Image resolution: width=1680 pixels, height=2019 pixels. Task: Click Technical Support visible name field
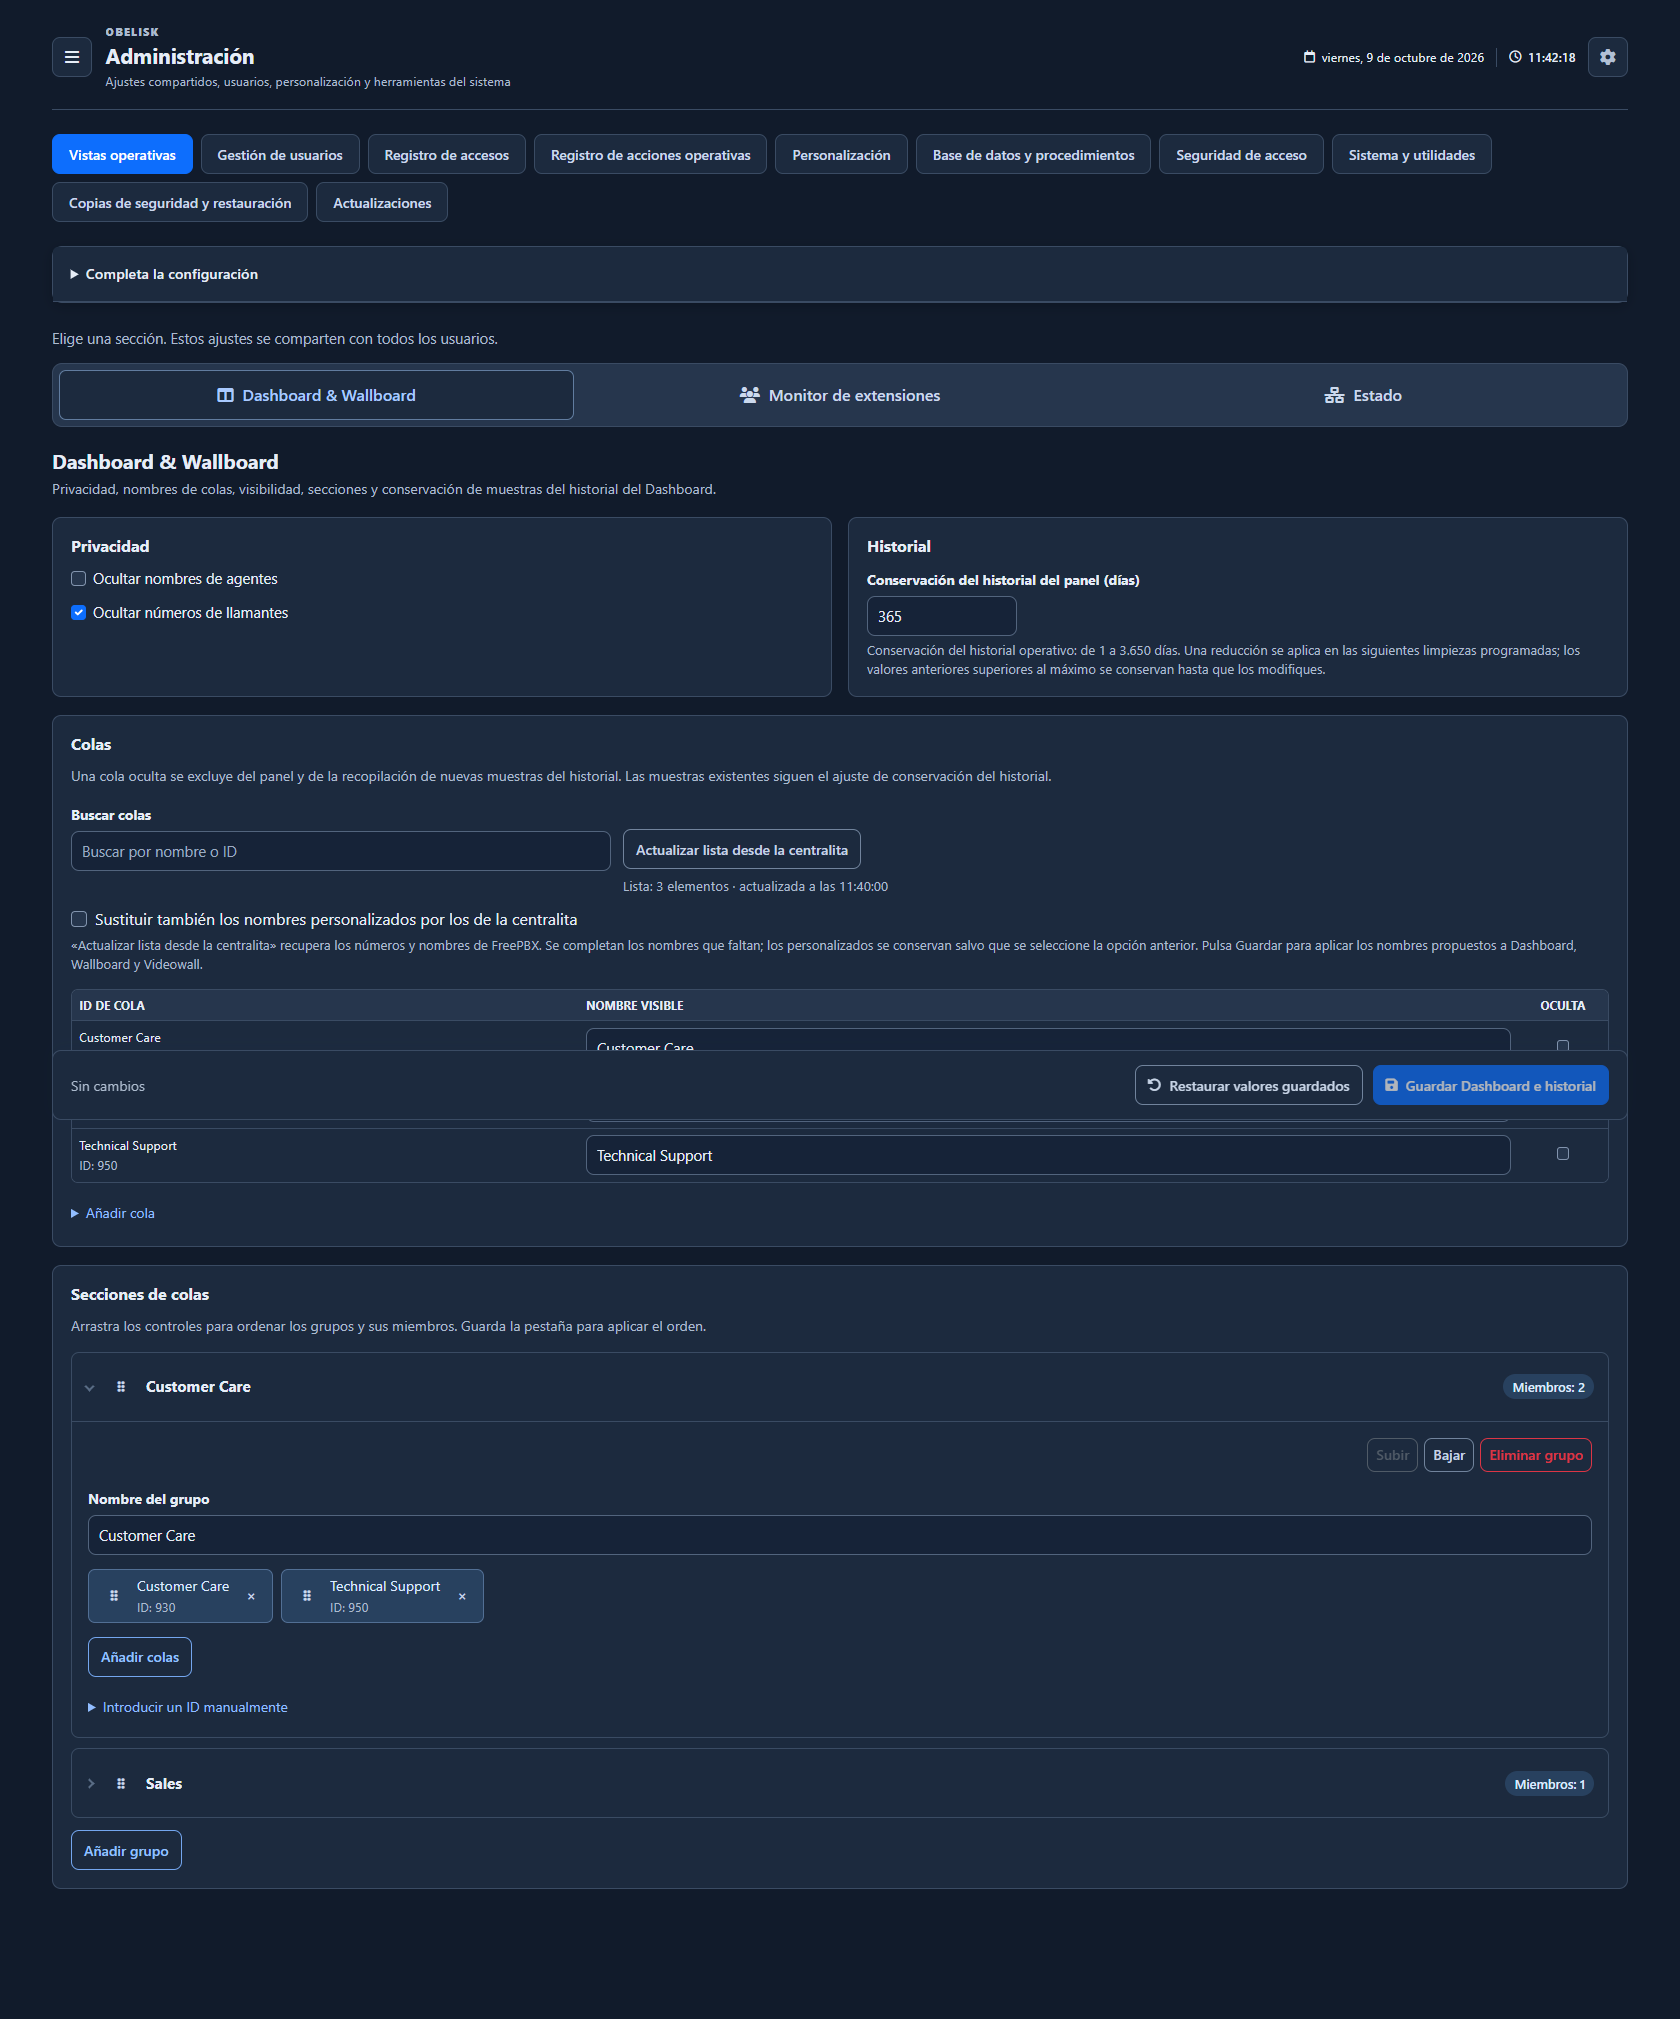[x=1048, y=1155]
